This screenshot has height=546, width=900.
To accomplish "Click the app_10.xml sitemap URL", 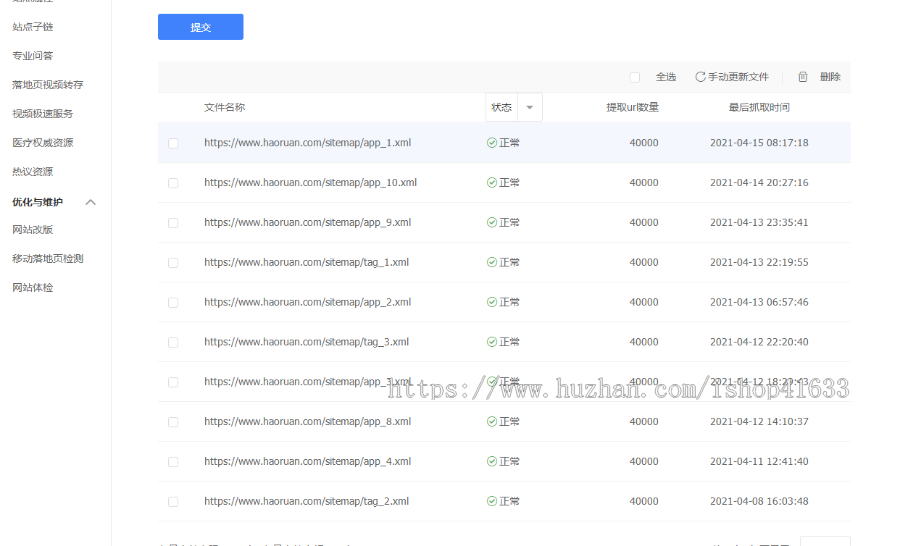I will tap(311, 183).
